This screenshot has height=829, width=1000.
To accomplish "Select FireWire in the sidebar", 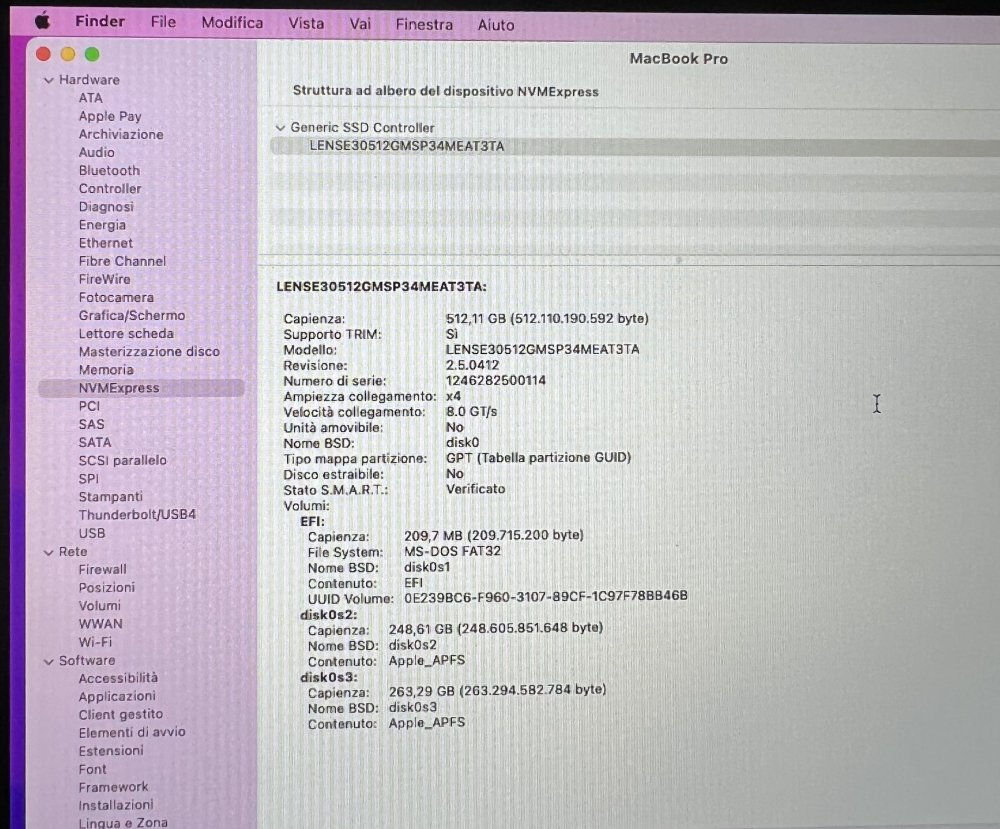I will pyautogui.click(x=104, y=279).
